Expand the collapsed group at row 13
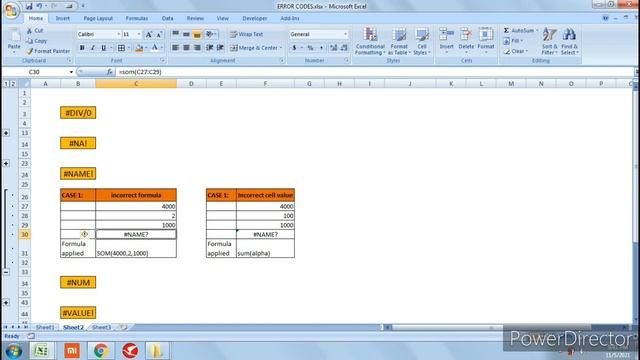The width and height of the screenshot is (640, 360). pyautogui.click(x=6, y=133)
